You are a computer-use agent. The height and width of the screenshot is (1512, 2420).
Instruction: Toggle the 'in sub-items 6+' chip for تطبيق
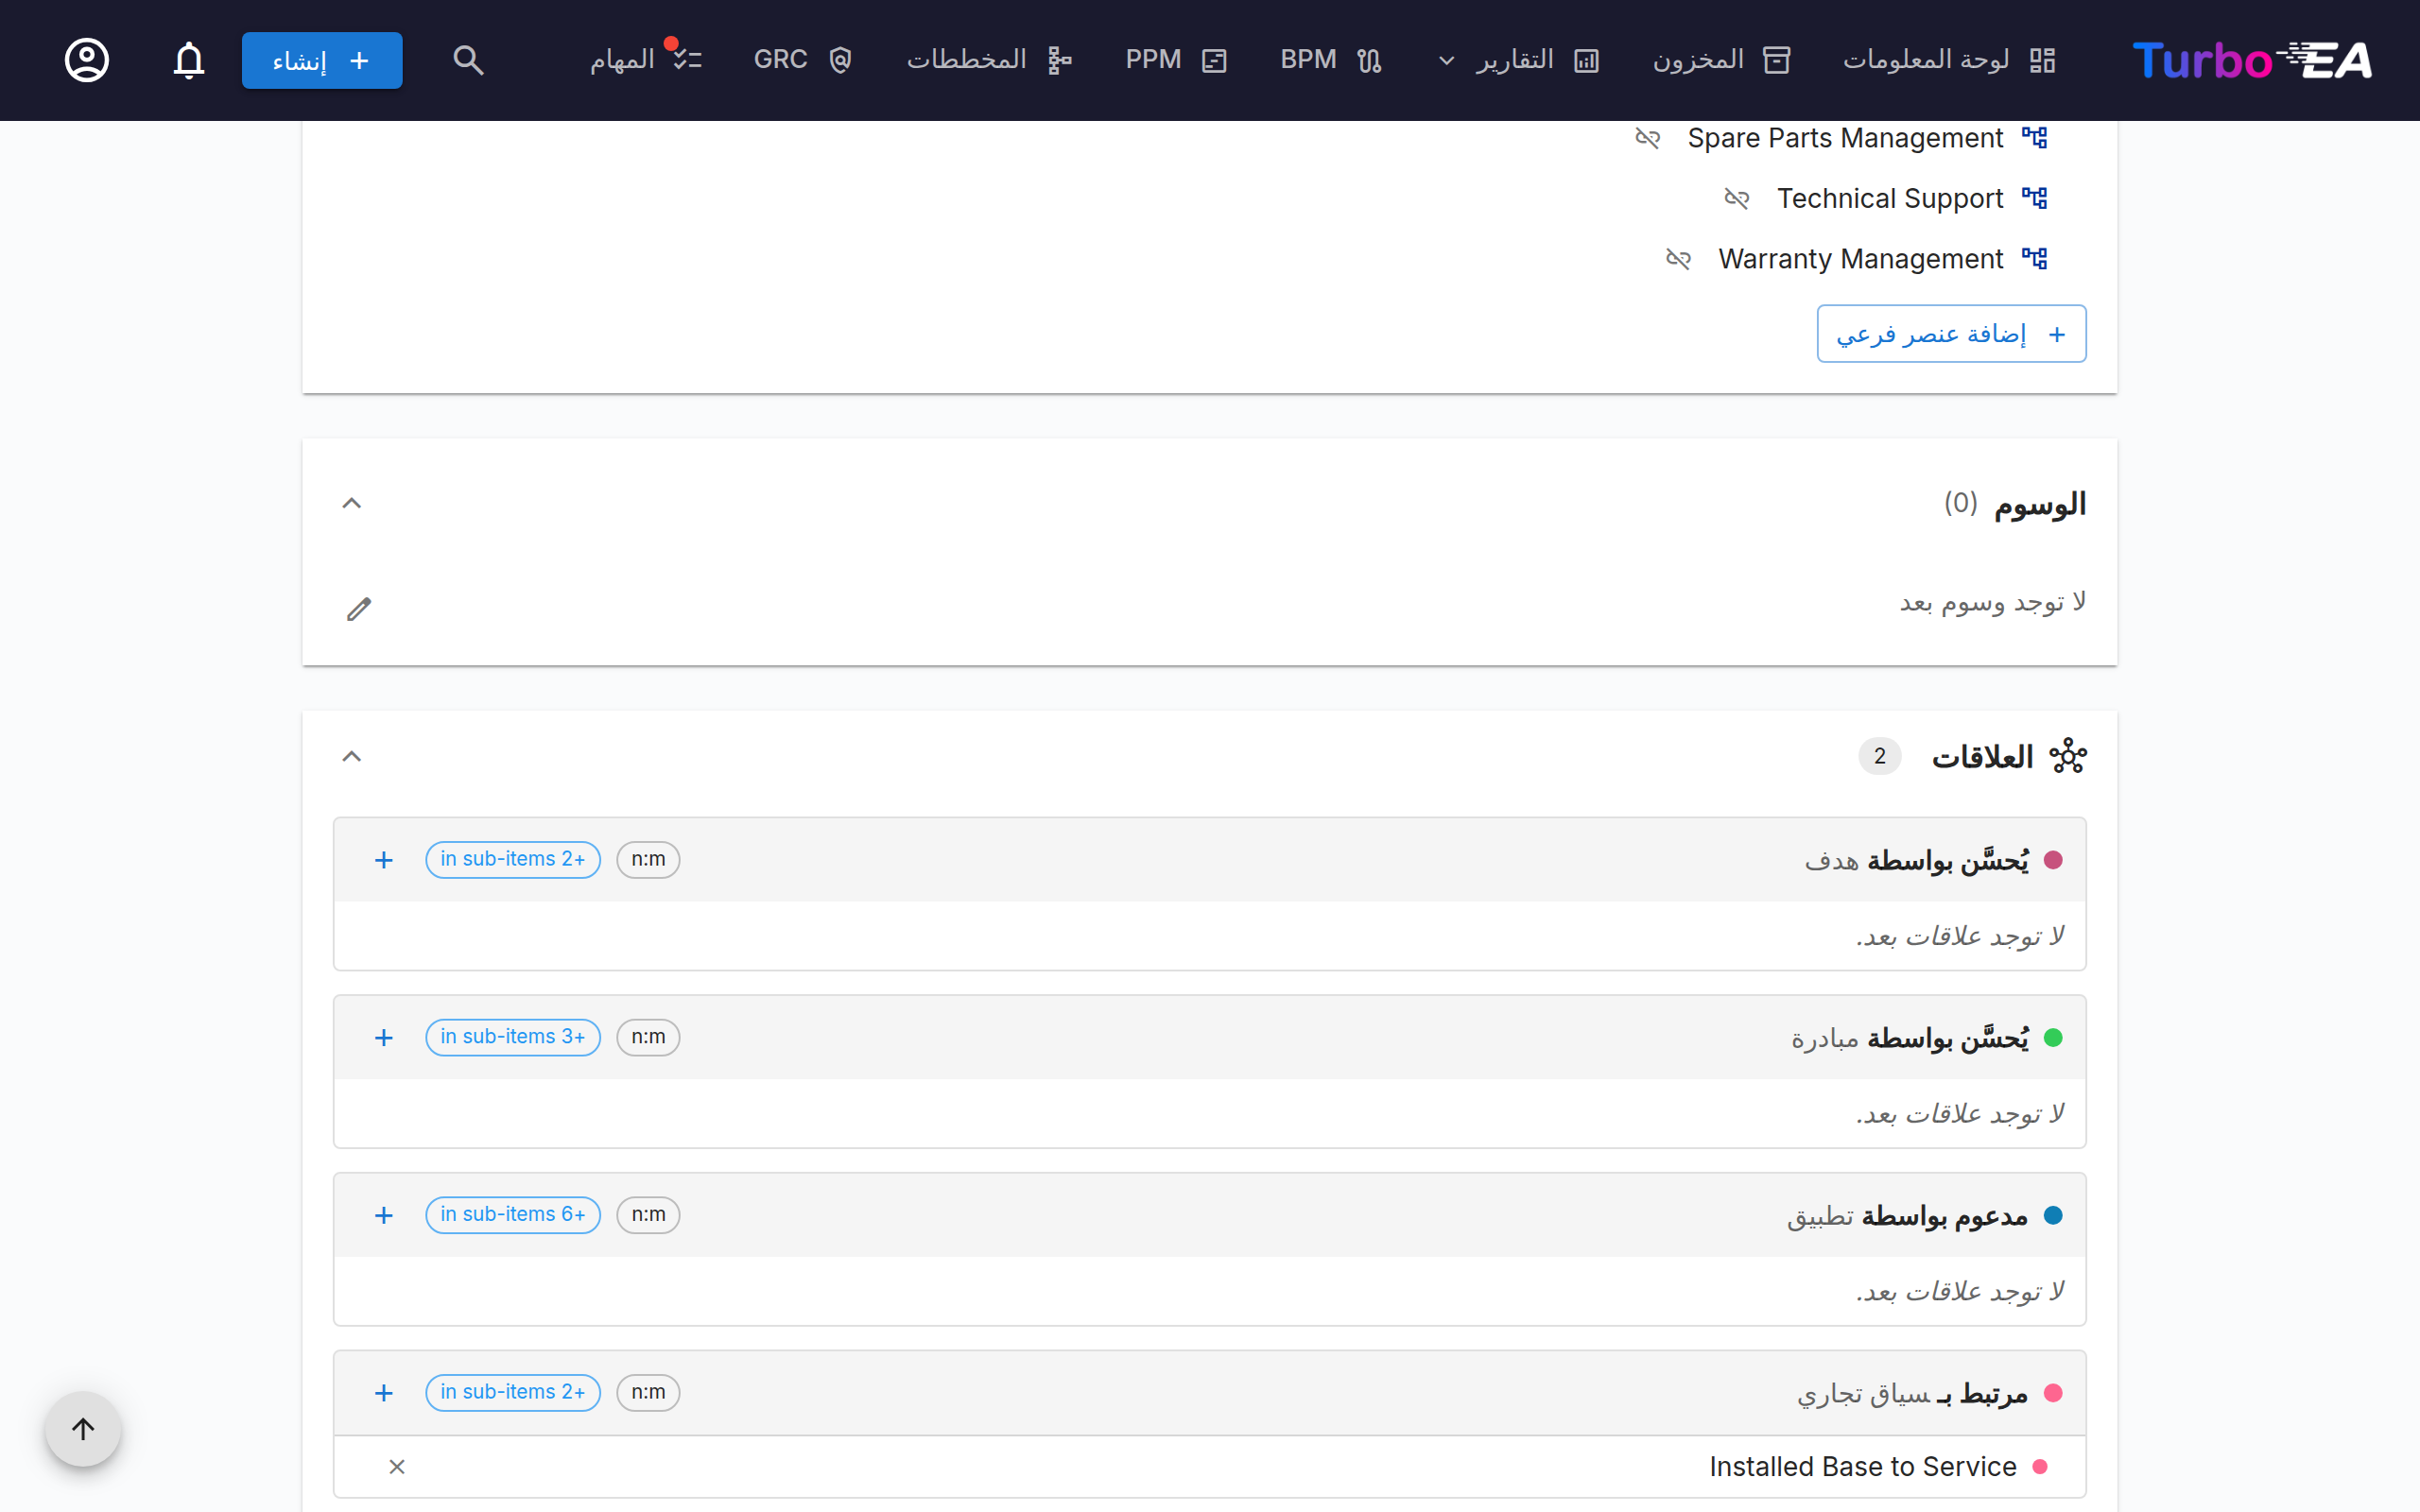click(513, 1215)
